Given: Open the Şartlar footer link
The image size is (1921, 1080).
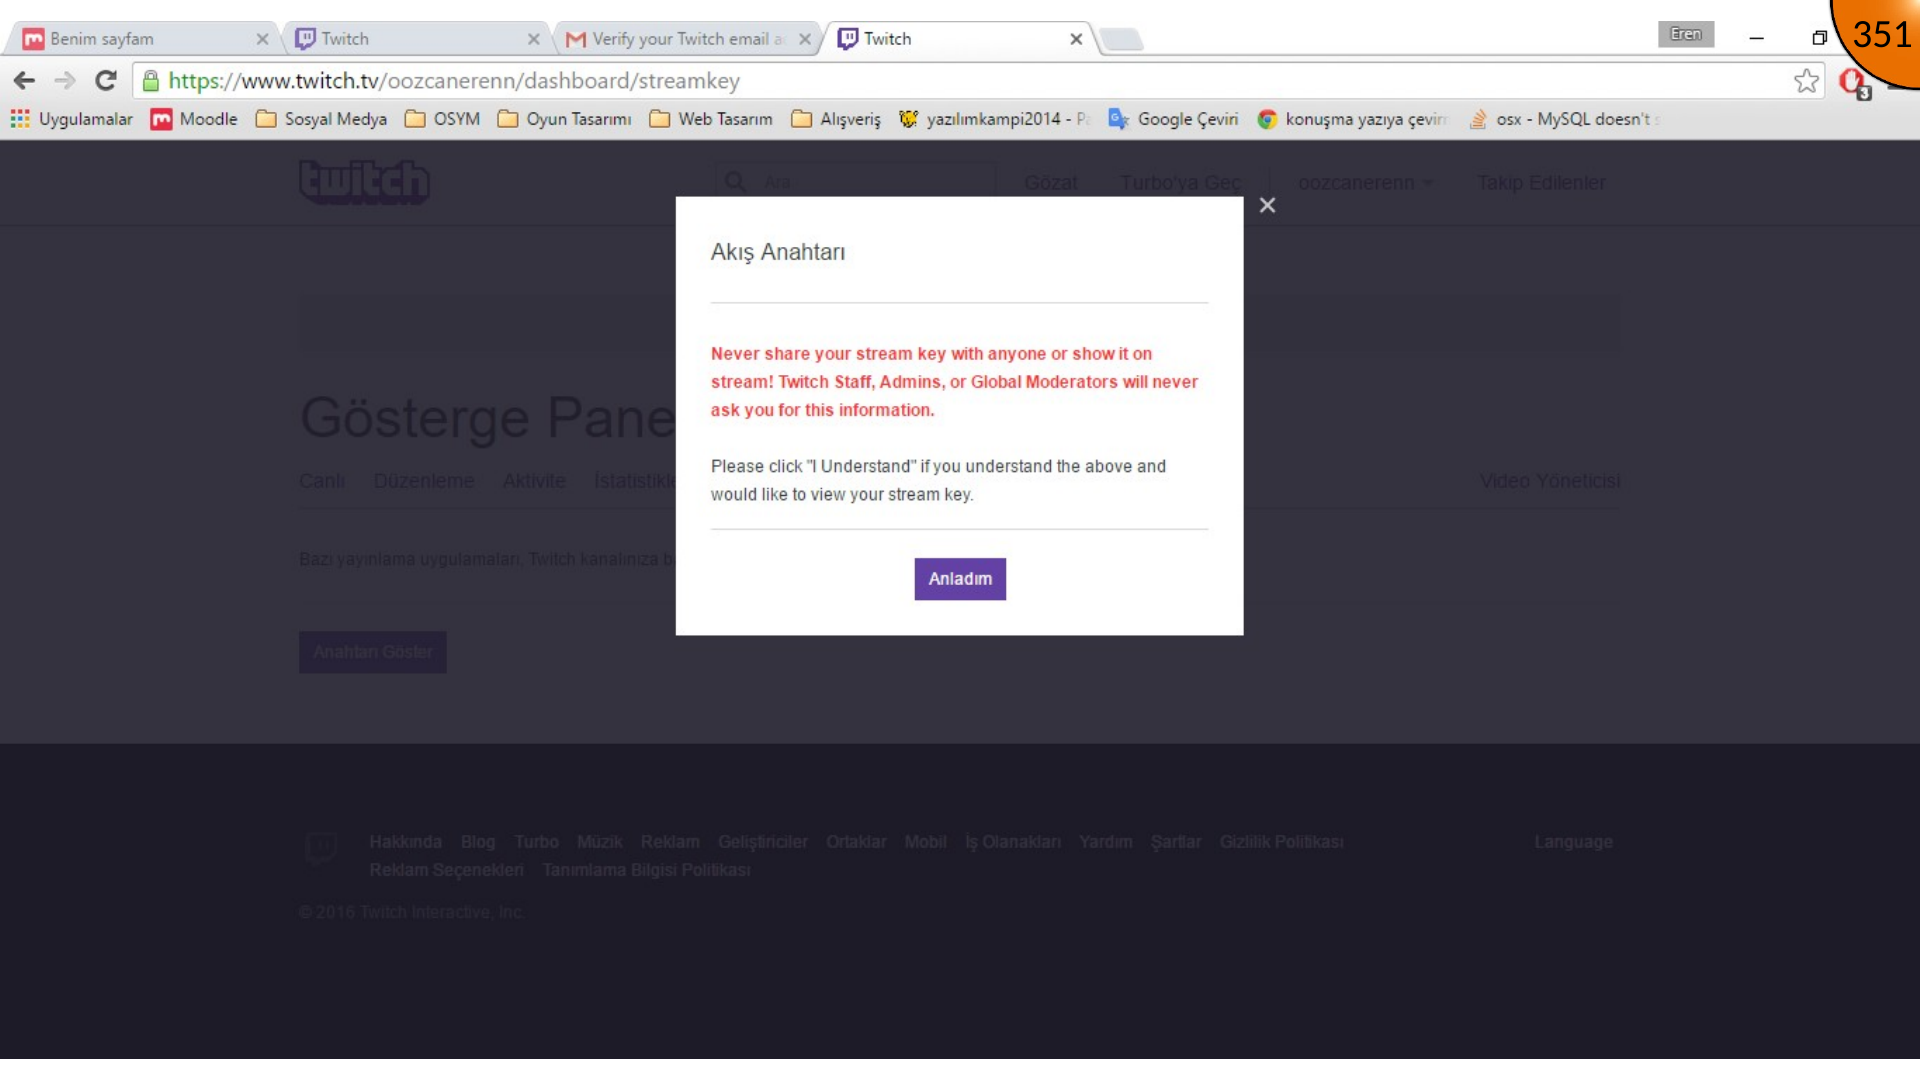Looking at the screenshot, I should pyautogui.click(x=1176, y=842).
